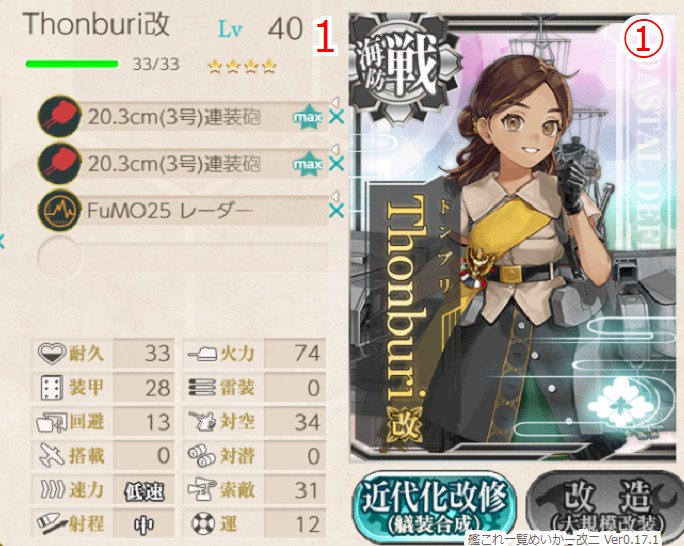
Task: Open 改造 remodel button
Action: click(x=606, y=508)
